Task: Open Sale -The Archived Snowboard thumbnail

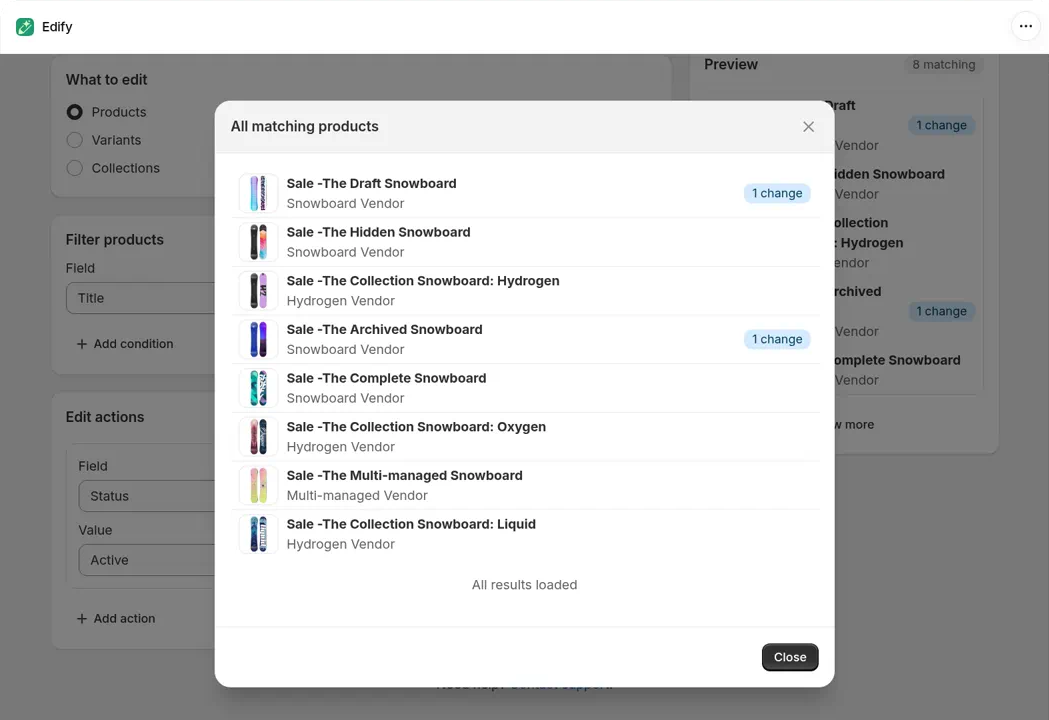Action: tap(258, 339)
